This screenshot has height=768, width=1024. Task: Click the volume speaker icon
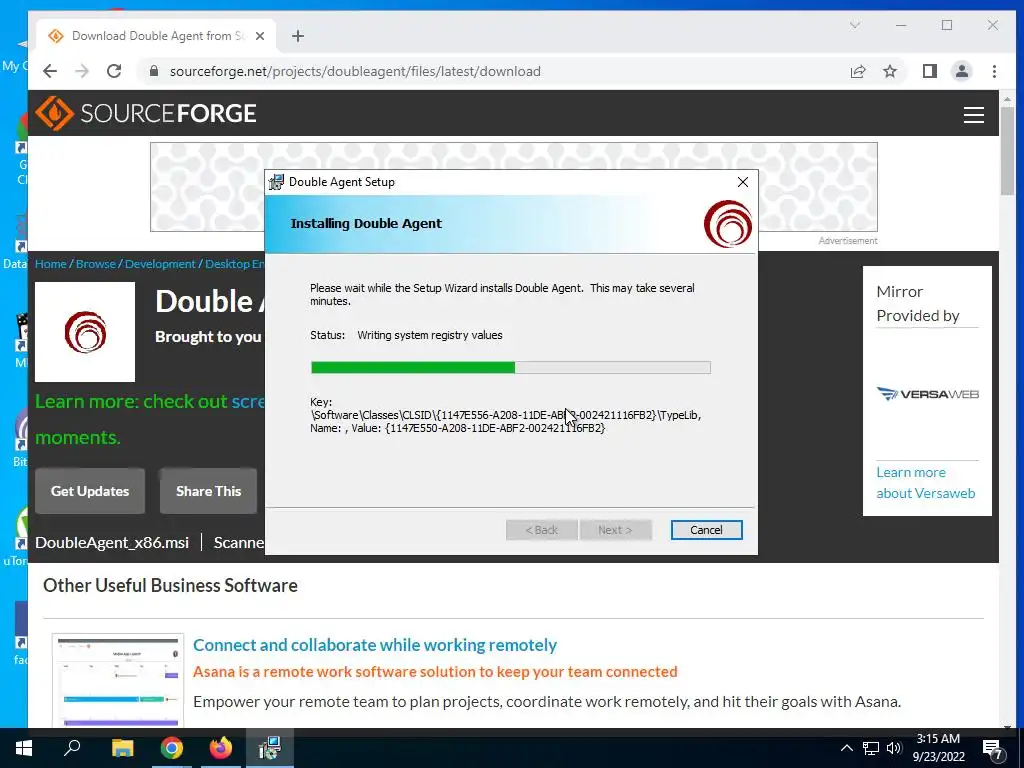tap(894, 748)
